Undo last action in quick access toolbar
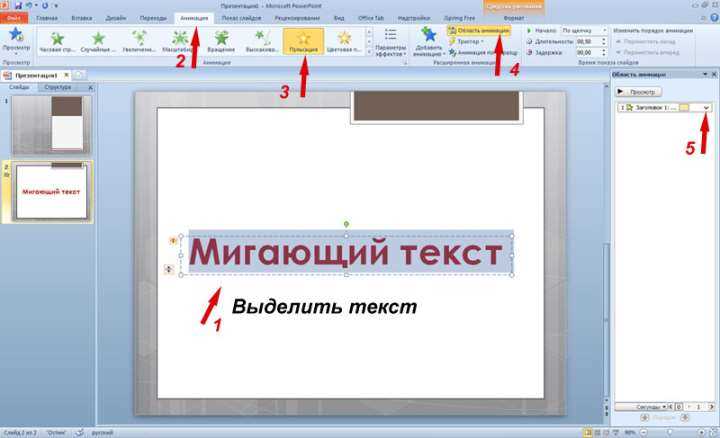The height and width of the screenshot is (438, 720). click(29, 6)
